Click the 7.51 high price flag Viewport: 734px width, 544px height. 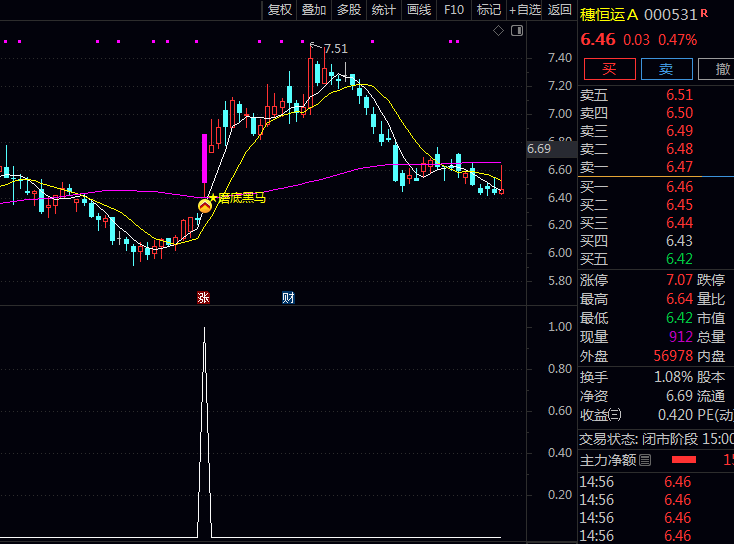click(x=336, y=48)
